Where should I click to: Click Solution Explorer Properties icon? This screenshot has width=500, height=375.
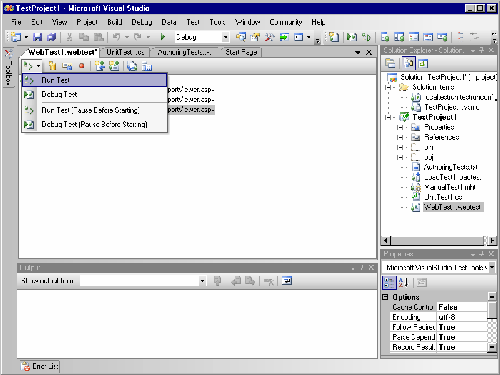tap(390, 63)
